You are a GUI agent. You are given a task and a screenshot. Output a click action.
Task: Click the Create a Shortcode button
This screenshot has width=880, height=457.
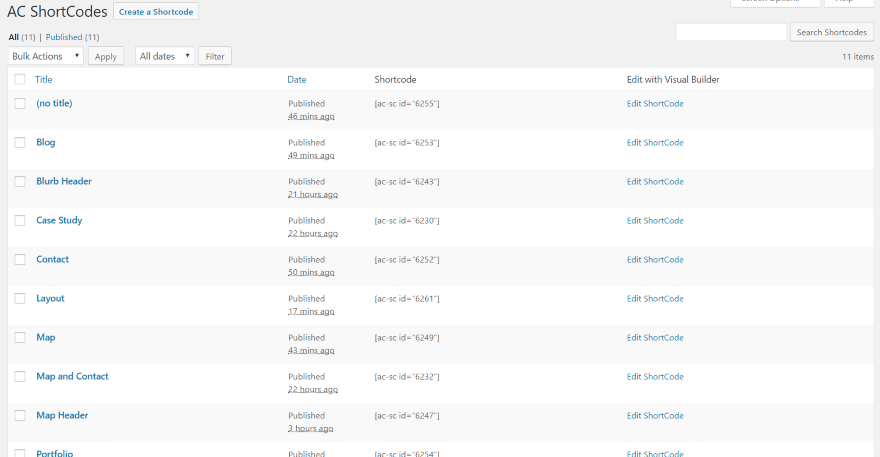pos(155,12)
